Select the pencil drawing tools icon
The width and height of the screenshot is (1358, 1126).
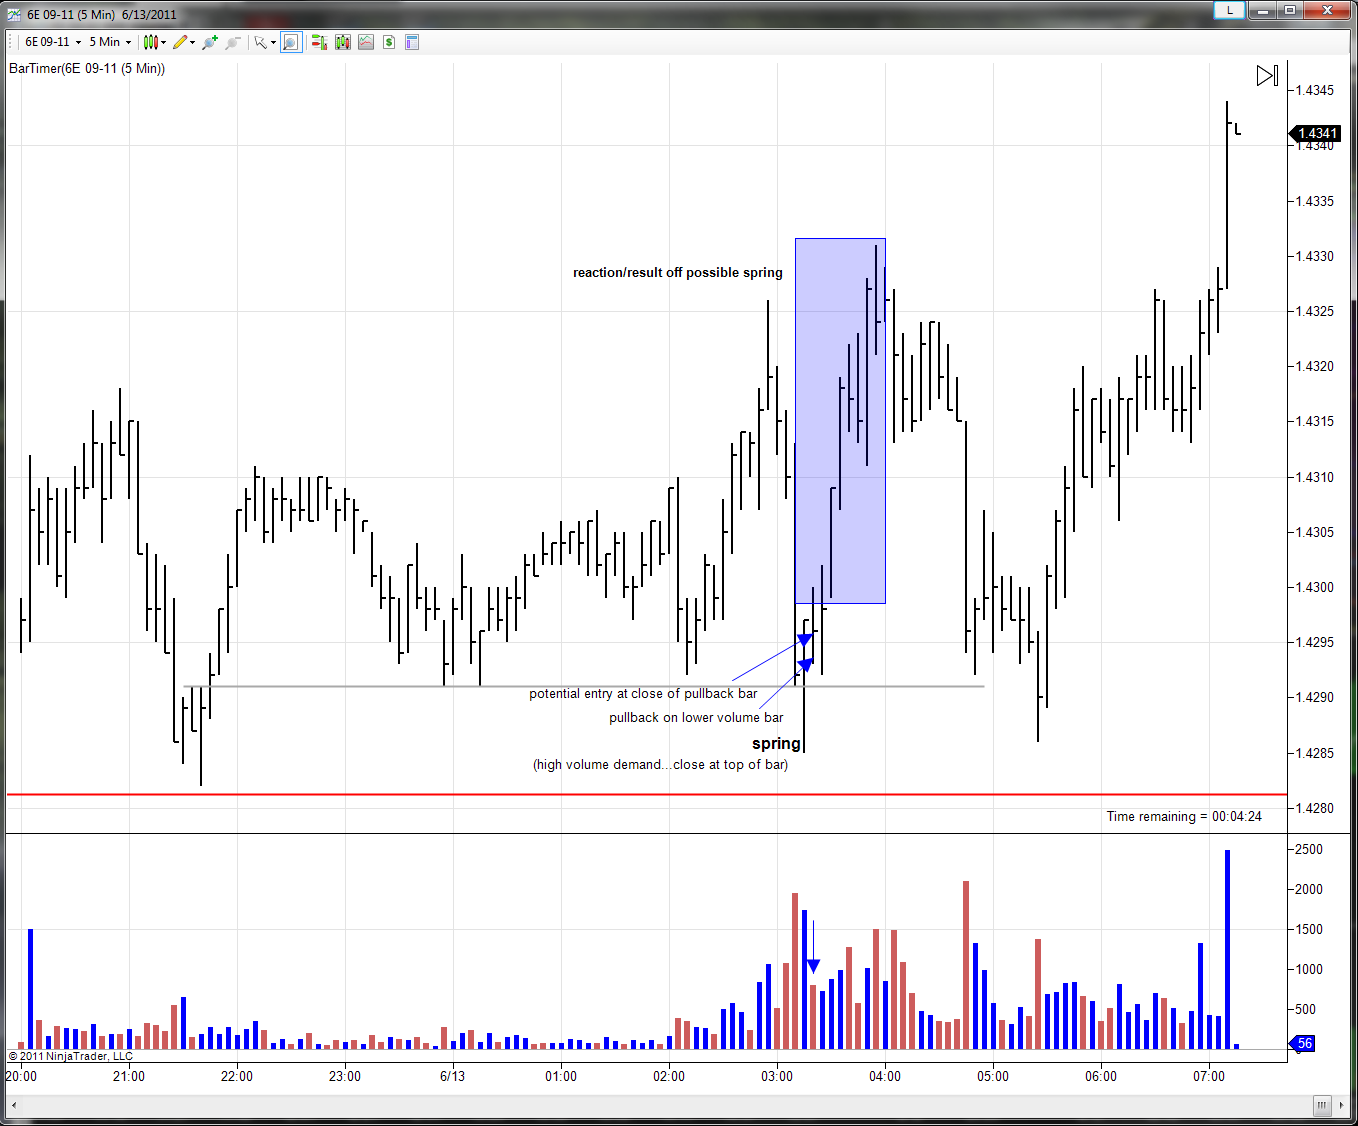(x=180, y=42)
